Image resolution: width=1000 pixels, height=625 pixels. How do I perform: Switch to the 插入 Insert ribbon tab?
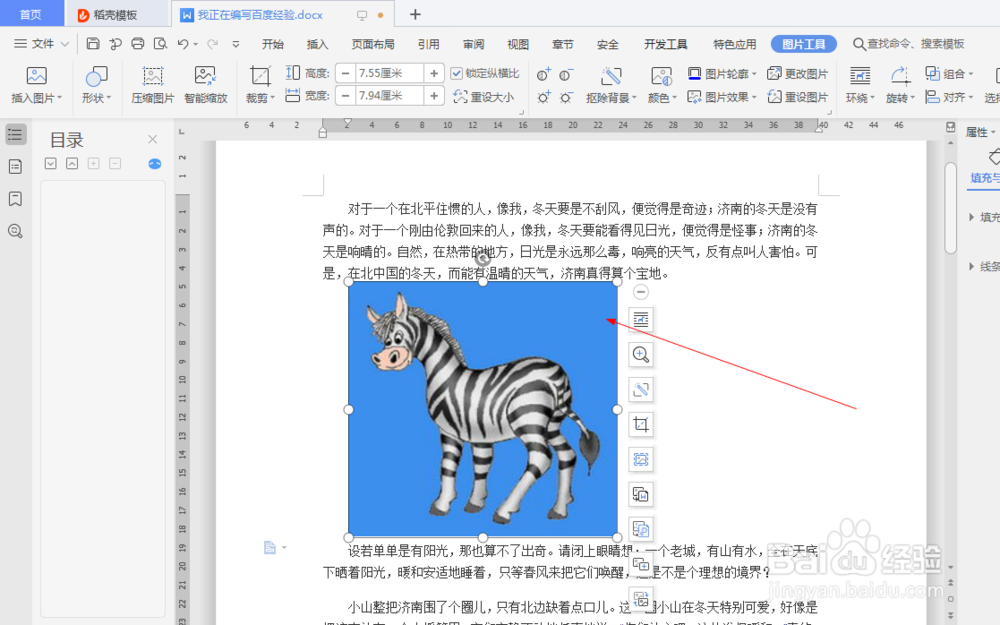click(317, 44)
